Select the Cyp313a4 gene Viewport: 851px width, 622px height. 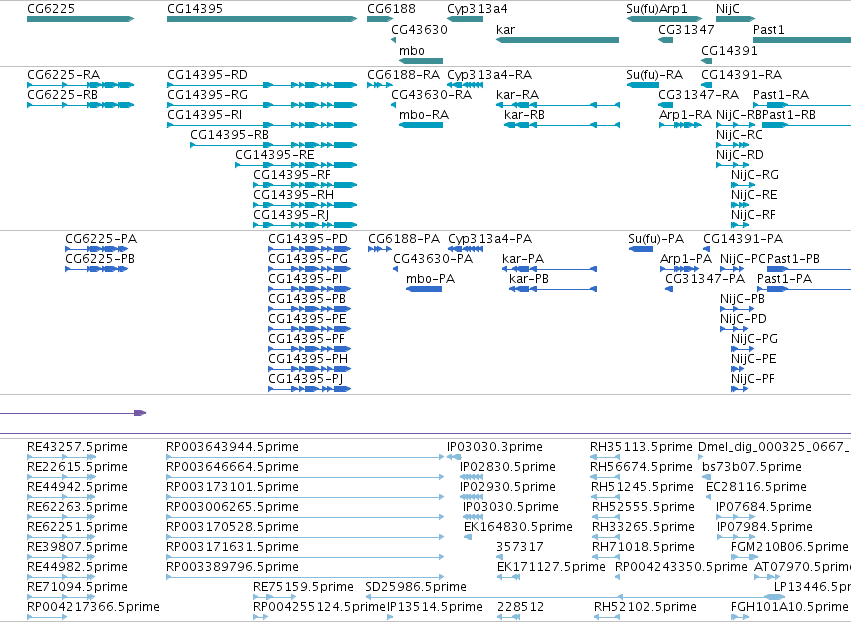pos(465,19)
